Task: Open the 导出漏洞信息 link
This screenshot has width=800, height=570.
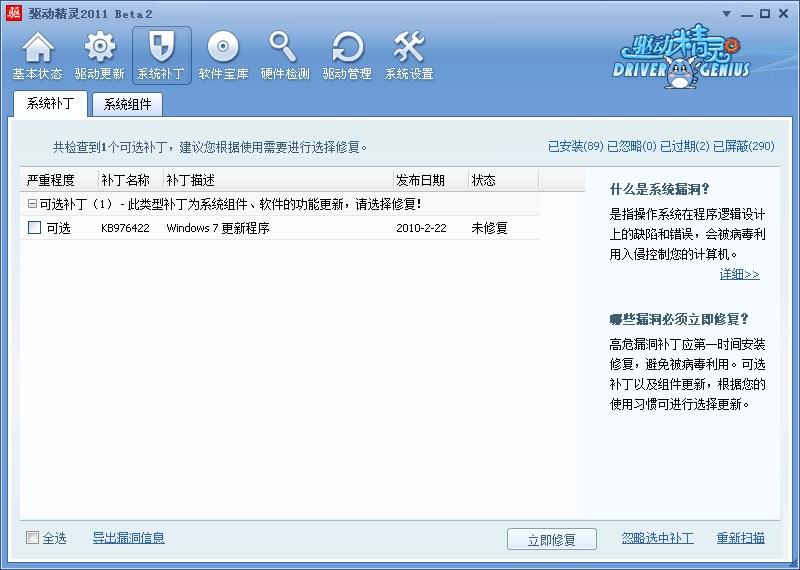Action: tap(129, 538)
